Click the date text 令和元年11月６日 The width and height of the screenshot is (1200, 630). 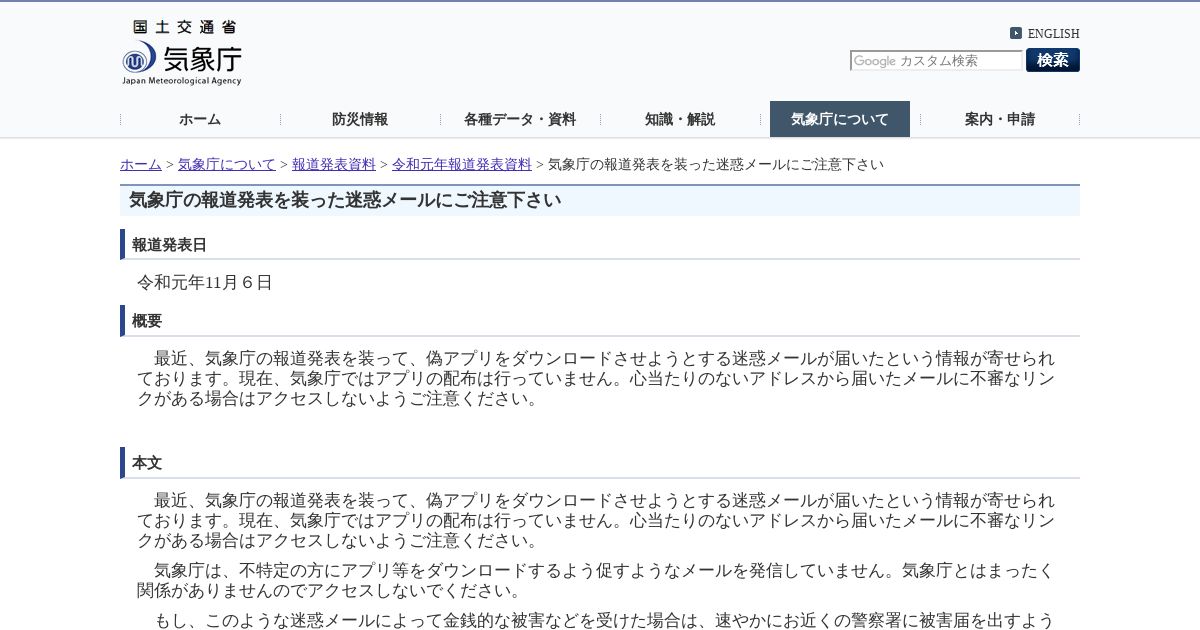point(205,283)
